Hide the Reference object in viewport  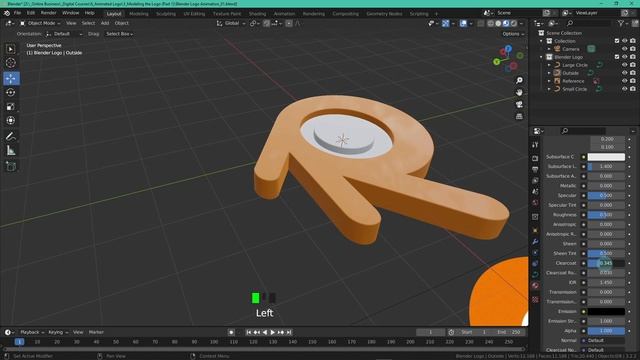tap(624, 81)
